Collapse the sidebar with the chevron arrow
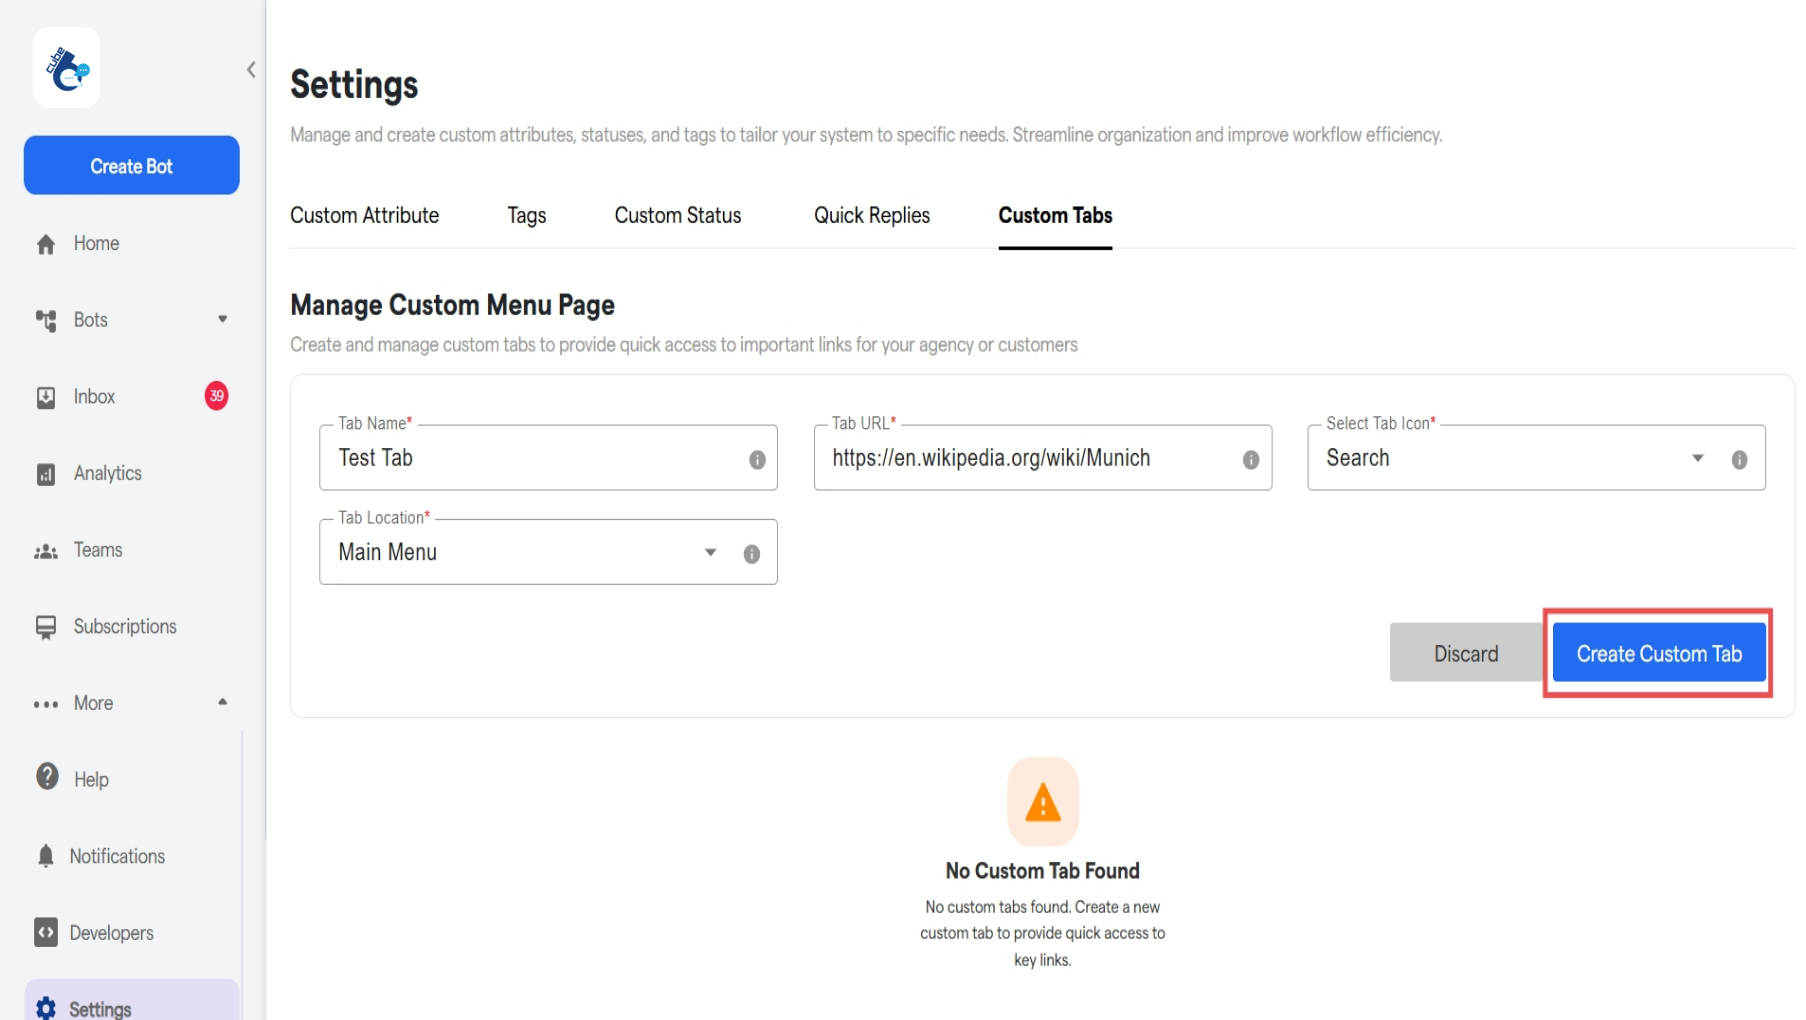Screen dimensions: 1806x1020 [x=251, y=70]
